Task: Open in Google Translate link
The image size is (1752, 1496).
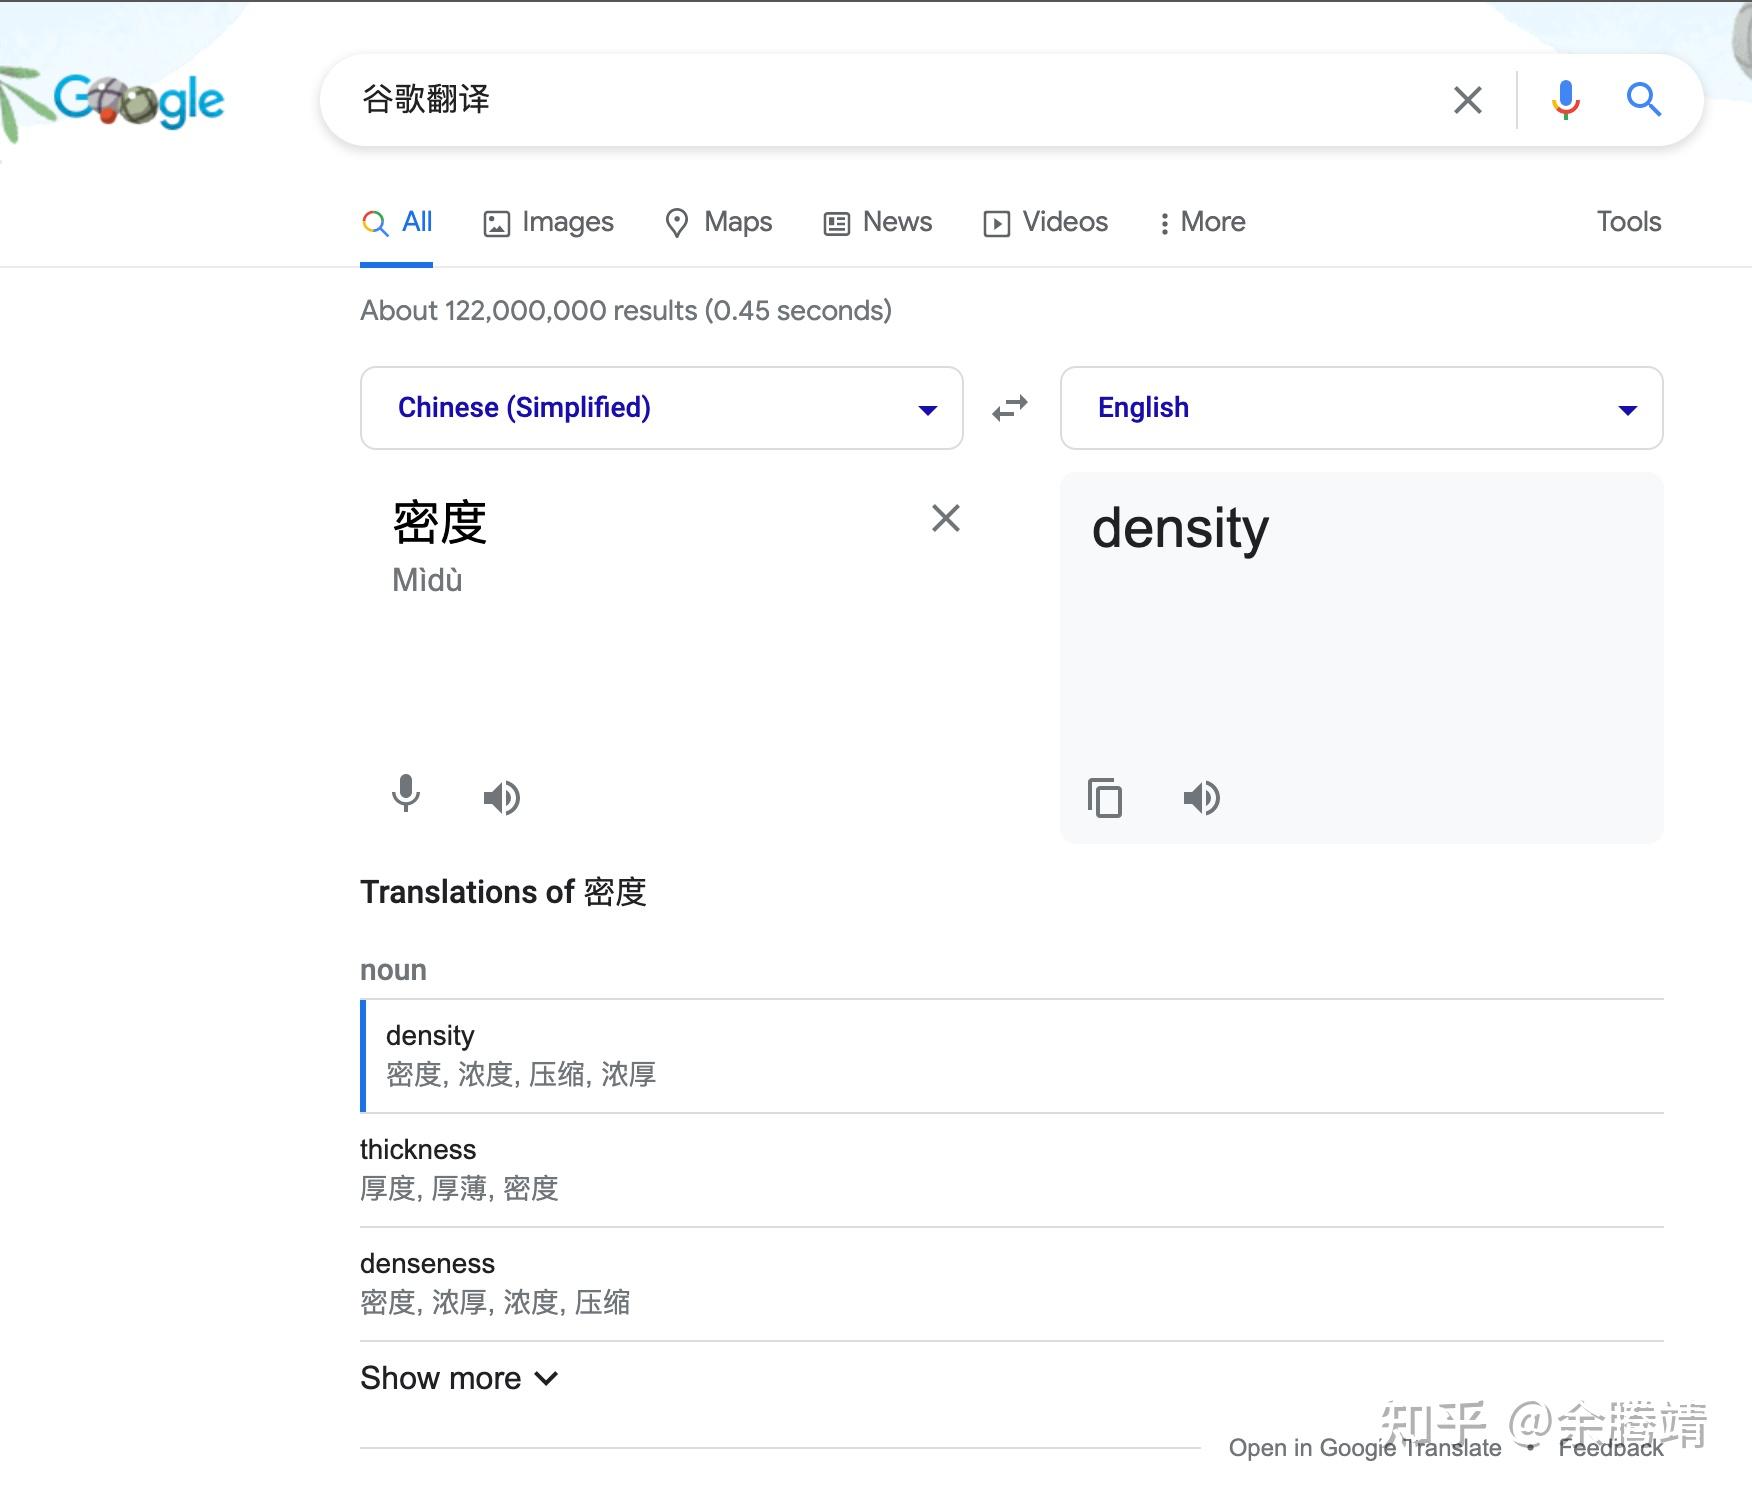Action: (1364, 1448)
